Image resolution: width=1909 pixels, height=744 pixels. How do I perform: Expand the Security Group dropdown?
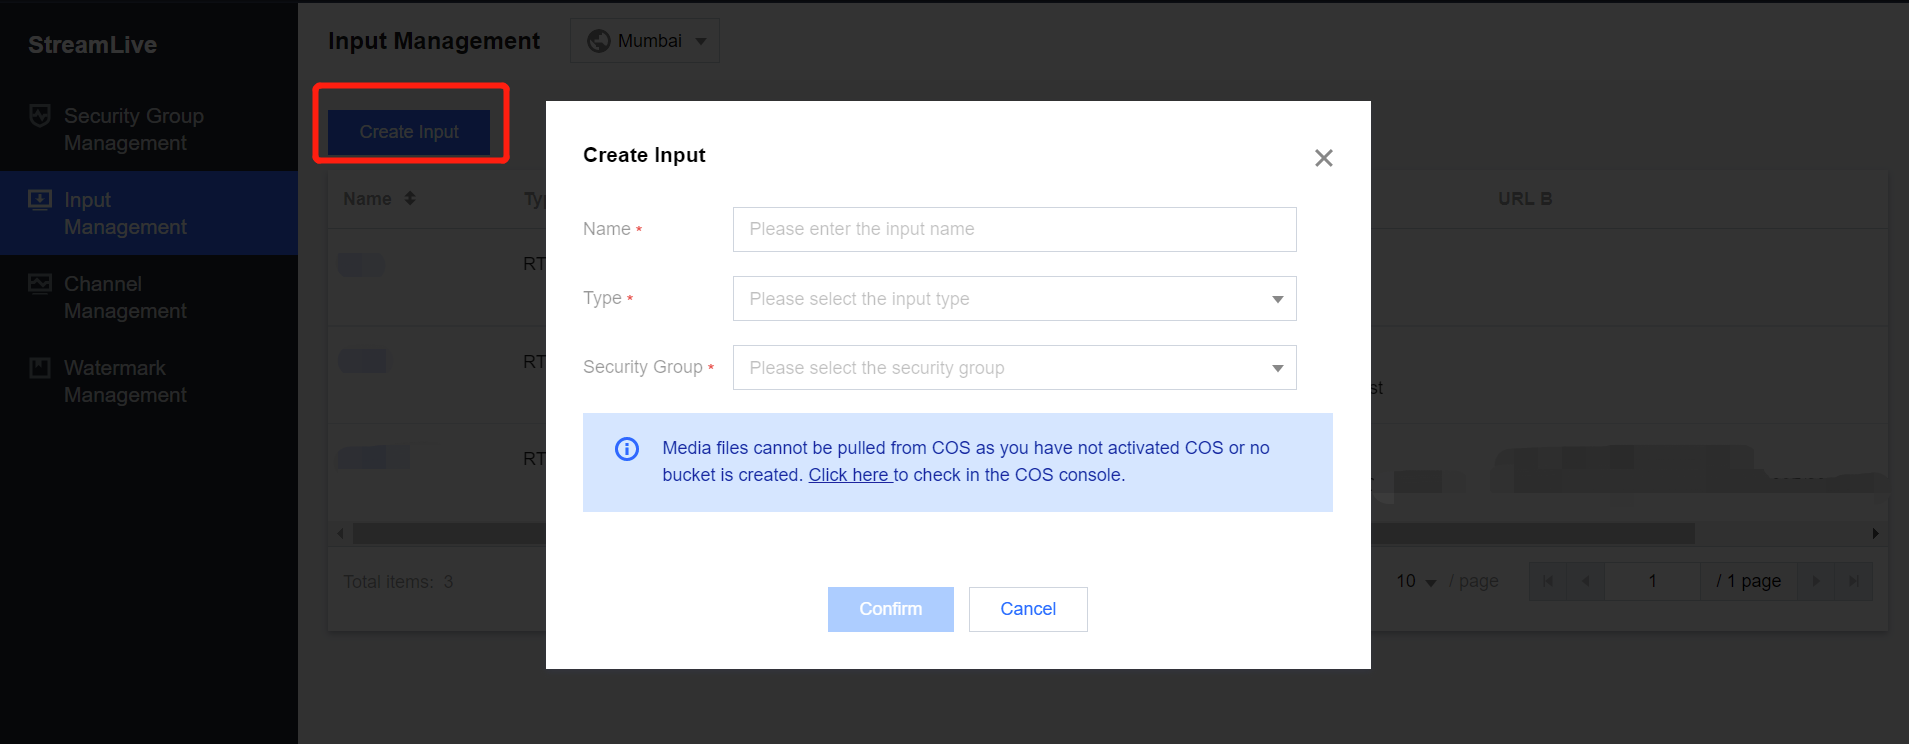pos(1014,368)
